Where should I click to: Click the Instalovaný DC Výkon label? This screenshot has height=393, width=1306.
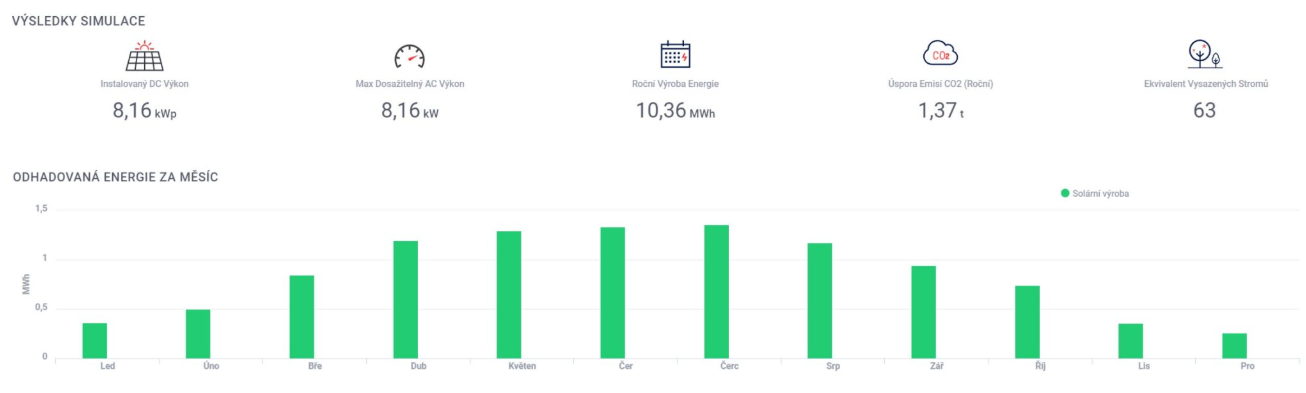145,83
